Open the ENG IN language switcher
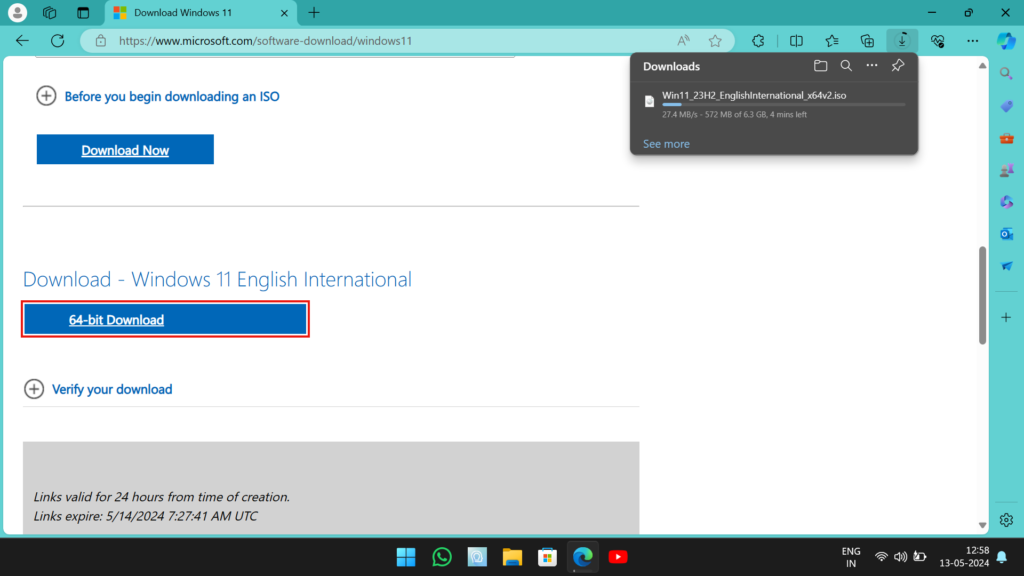 (851, 557)
